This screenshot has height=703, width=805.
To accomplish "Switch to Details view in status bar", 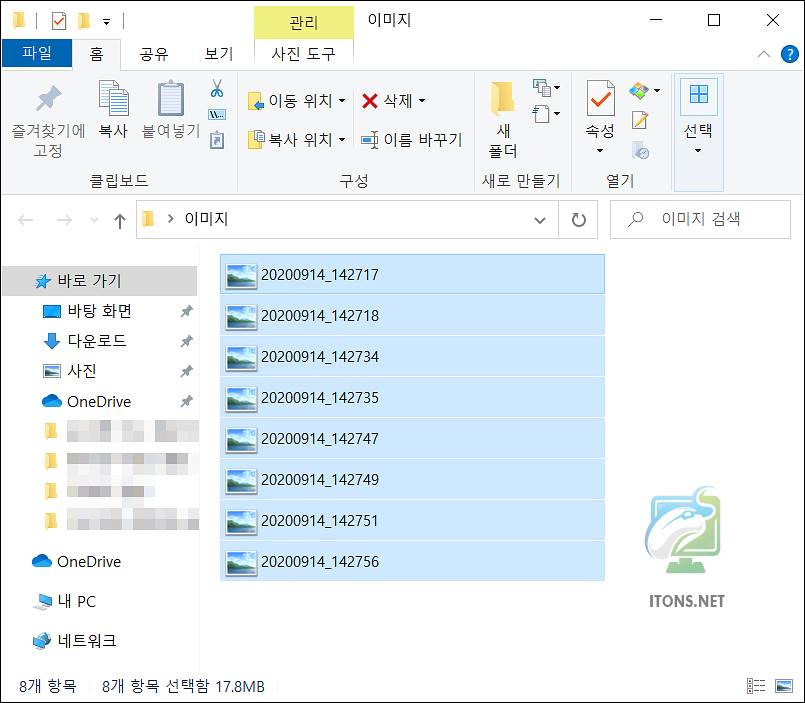I will coord(756,686).
